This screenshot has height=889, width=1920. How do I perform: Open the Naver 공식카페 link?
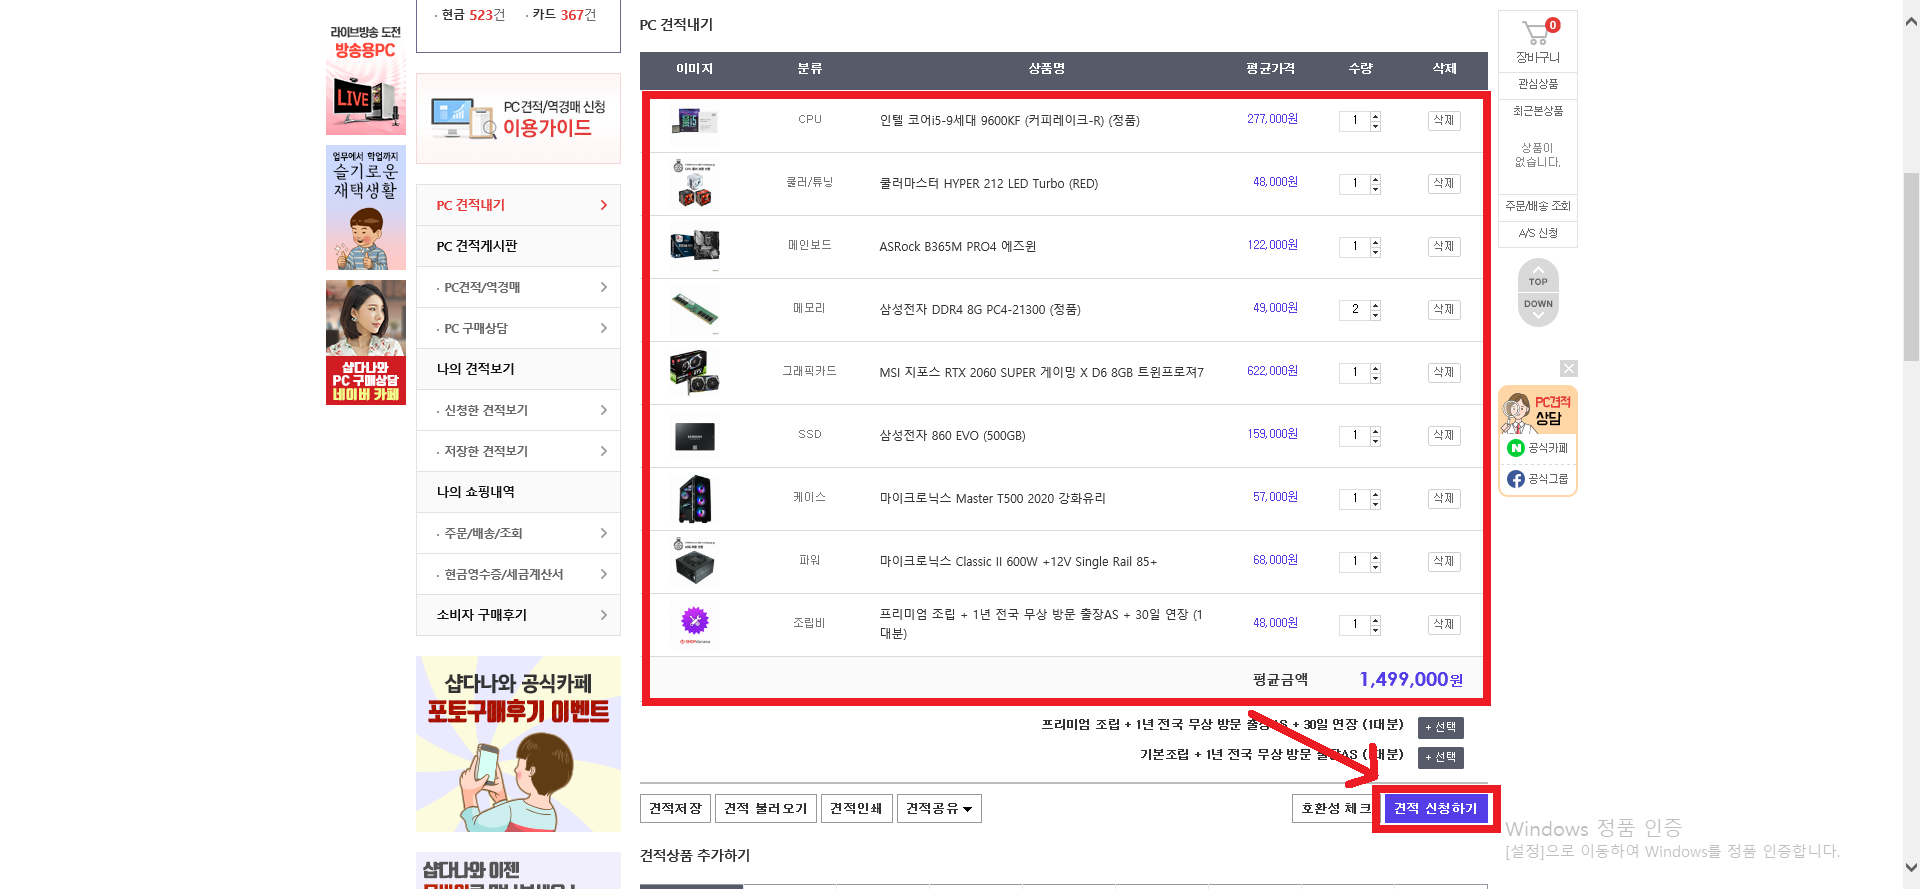(1538, 448)
